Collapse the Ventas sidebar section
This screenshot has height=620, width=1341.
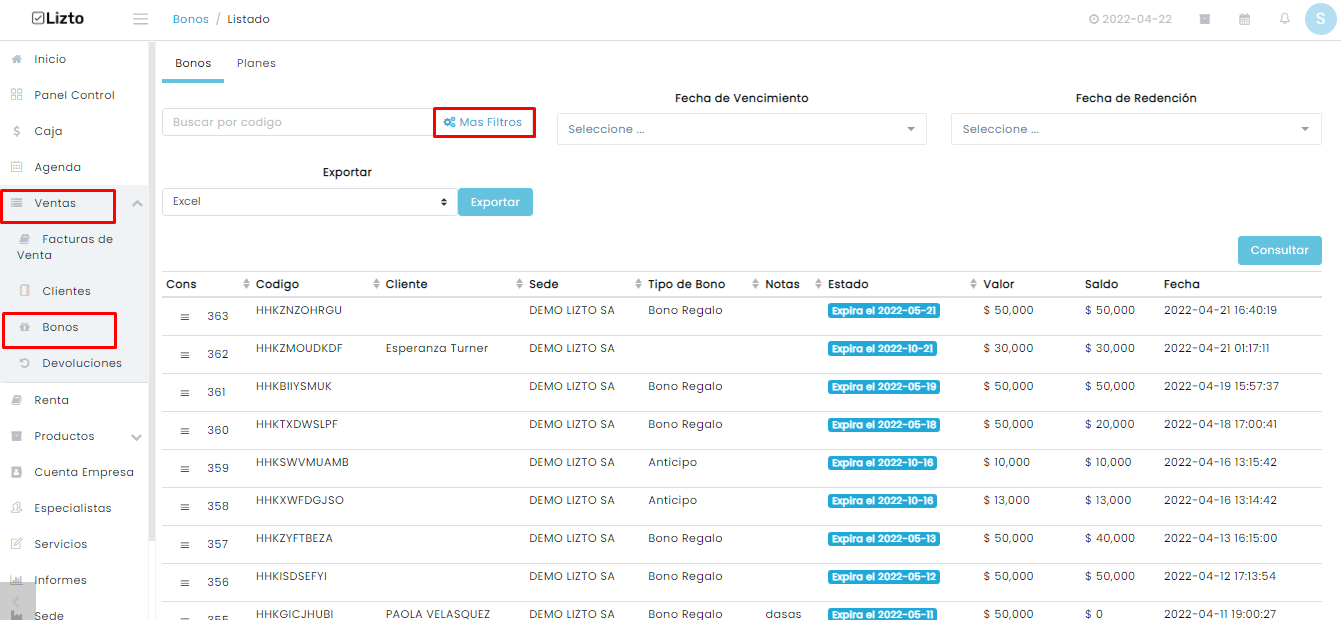tap(137, 204)
